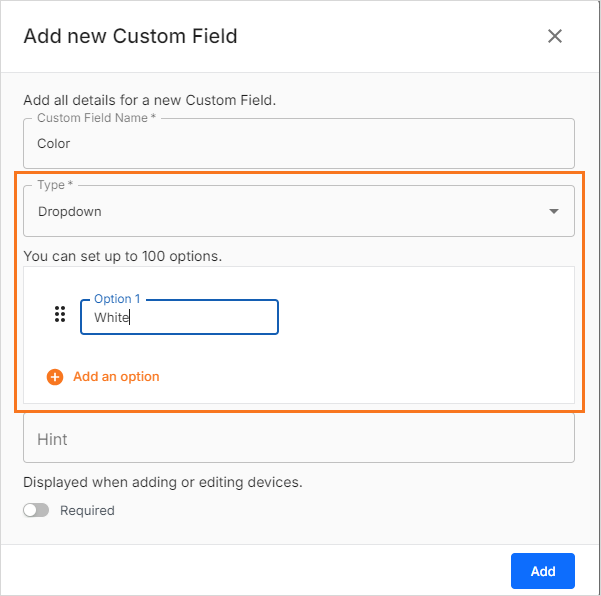Close the Add new Custom Field dialog
Viewport: 601px width, 596px height.
(555, 37)
